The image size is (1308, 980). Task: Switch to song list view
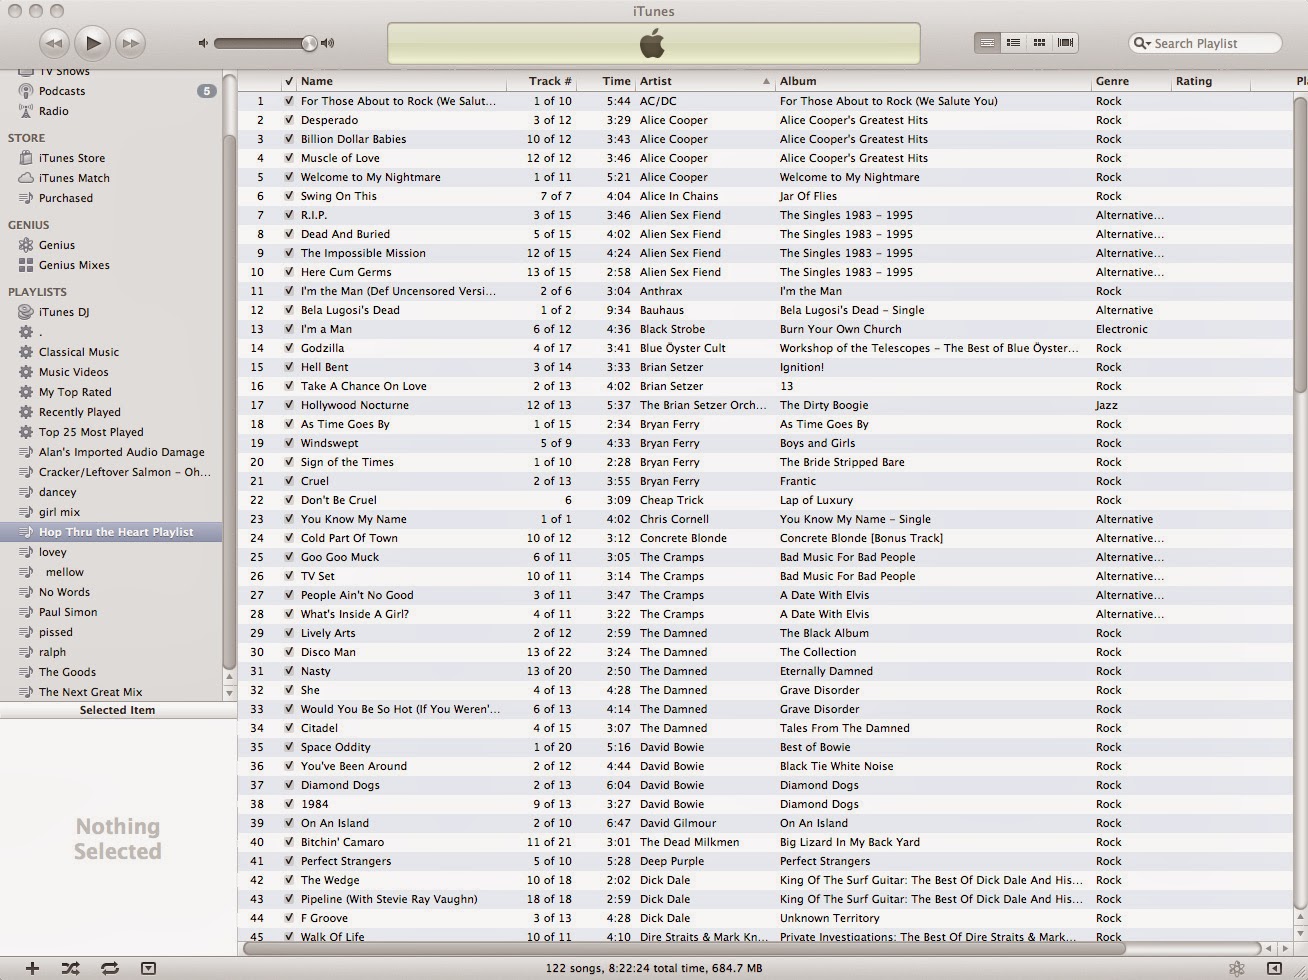point(987,43)
